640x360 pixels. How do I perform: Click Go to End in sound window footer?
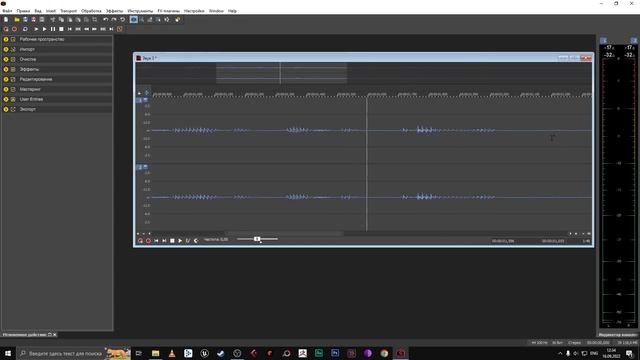(x=164, y=241)
